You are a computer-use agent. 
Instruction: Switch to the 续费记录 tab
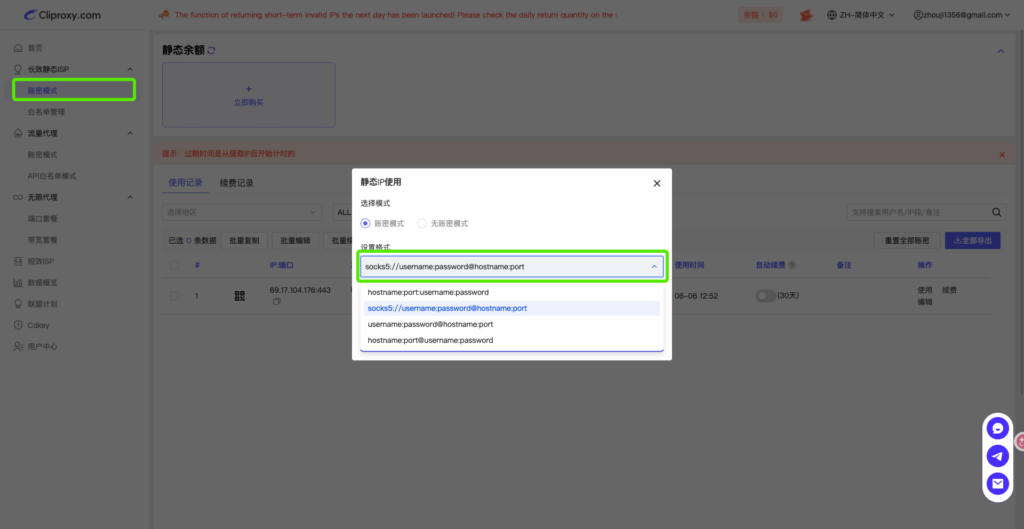tap(236, 183)
